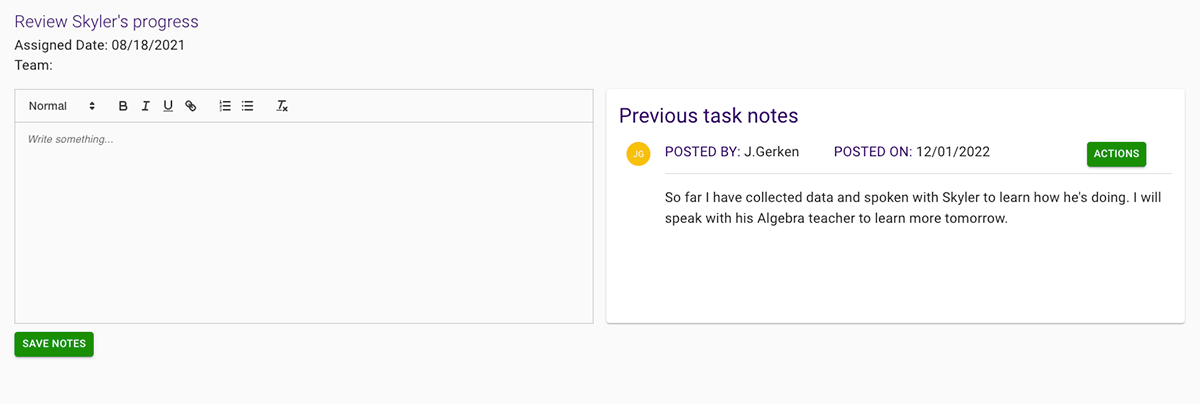Toggle bold formatting in the notes editor
The image size is (1200, 404).
pos(123,106)
